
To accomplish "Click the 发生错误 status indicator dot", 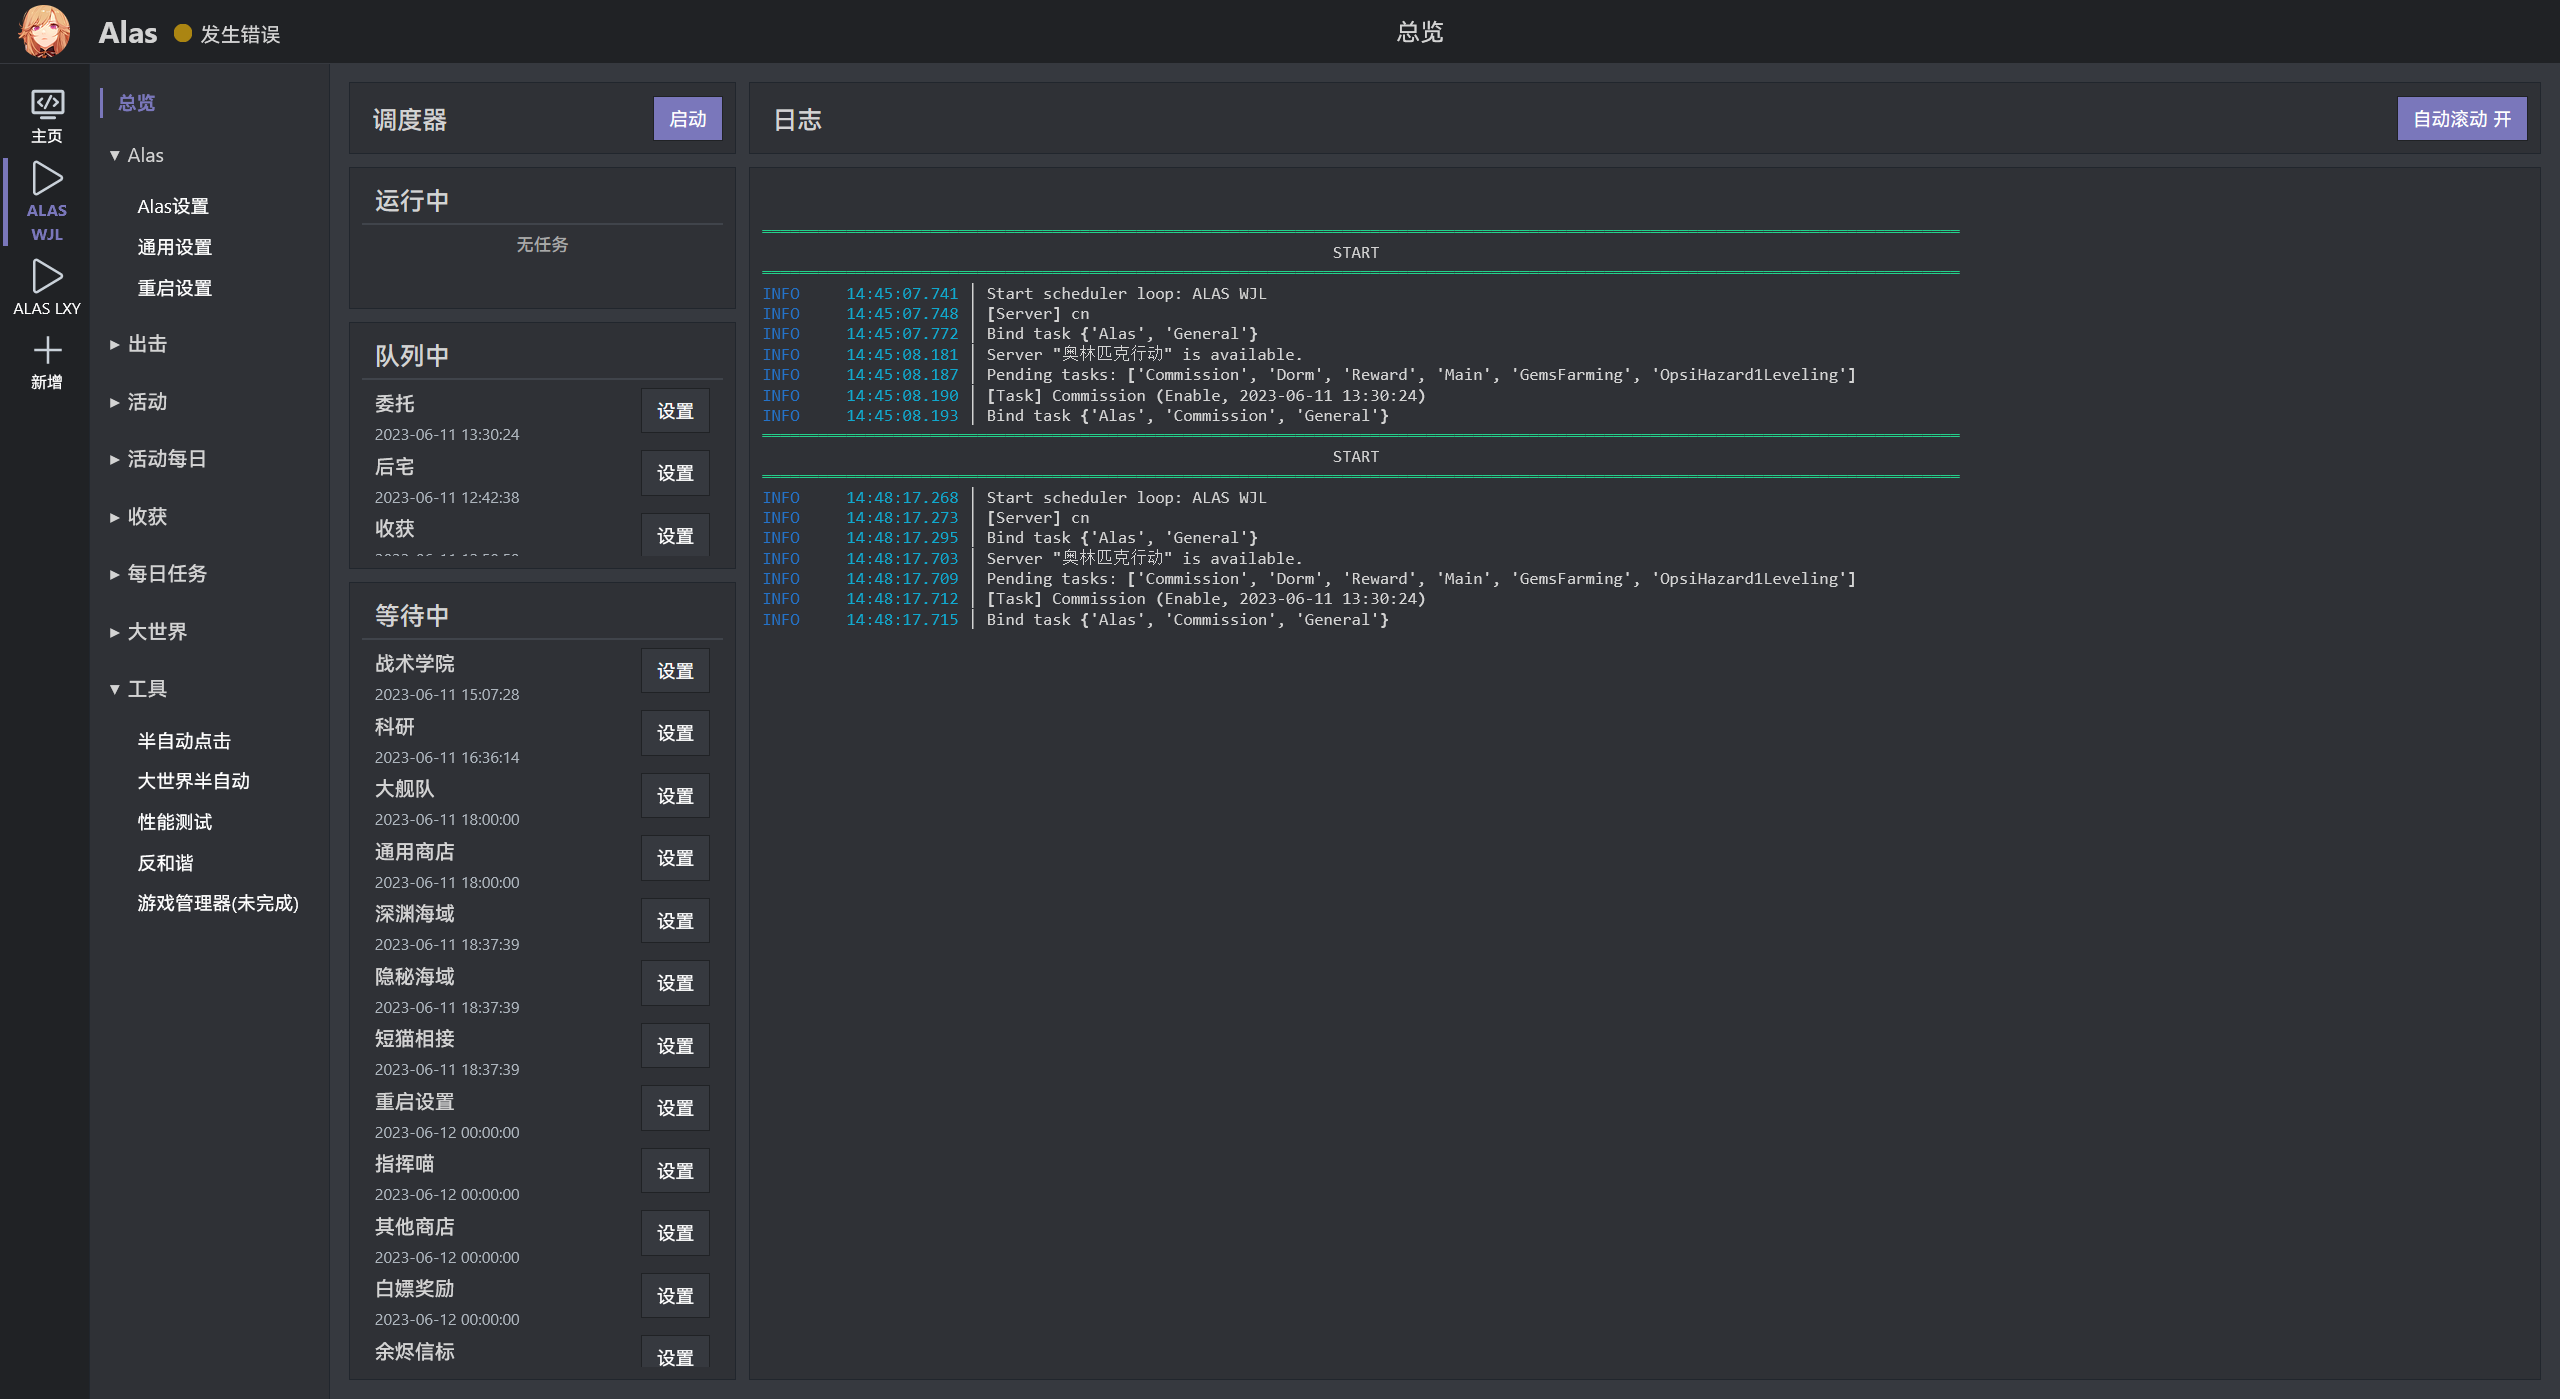I will (182, 33).
